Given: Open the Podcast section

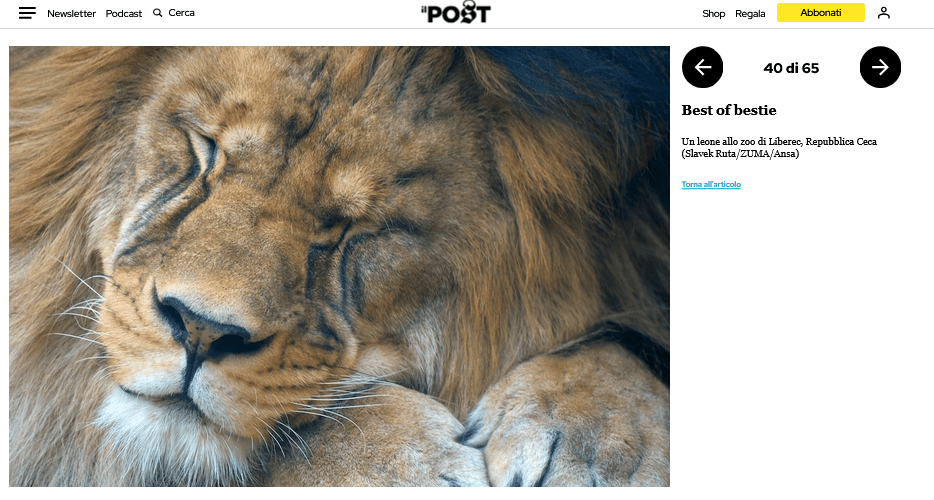Looking at the screenshot, I should (x=124, y=14).
